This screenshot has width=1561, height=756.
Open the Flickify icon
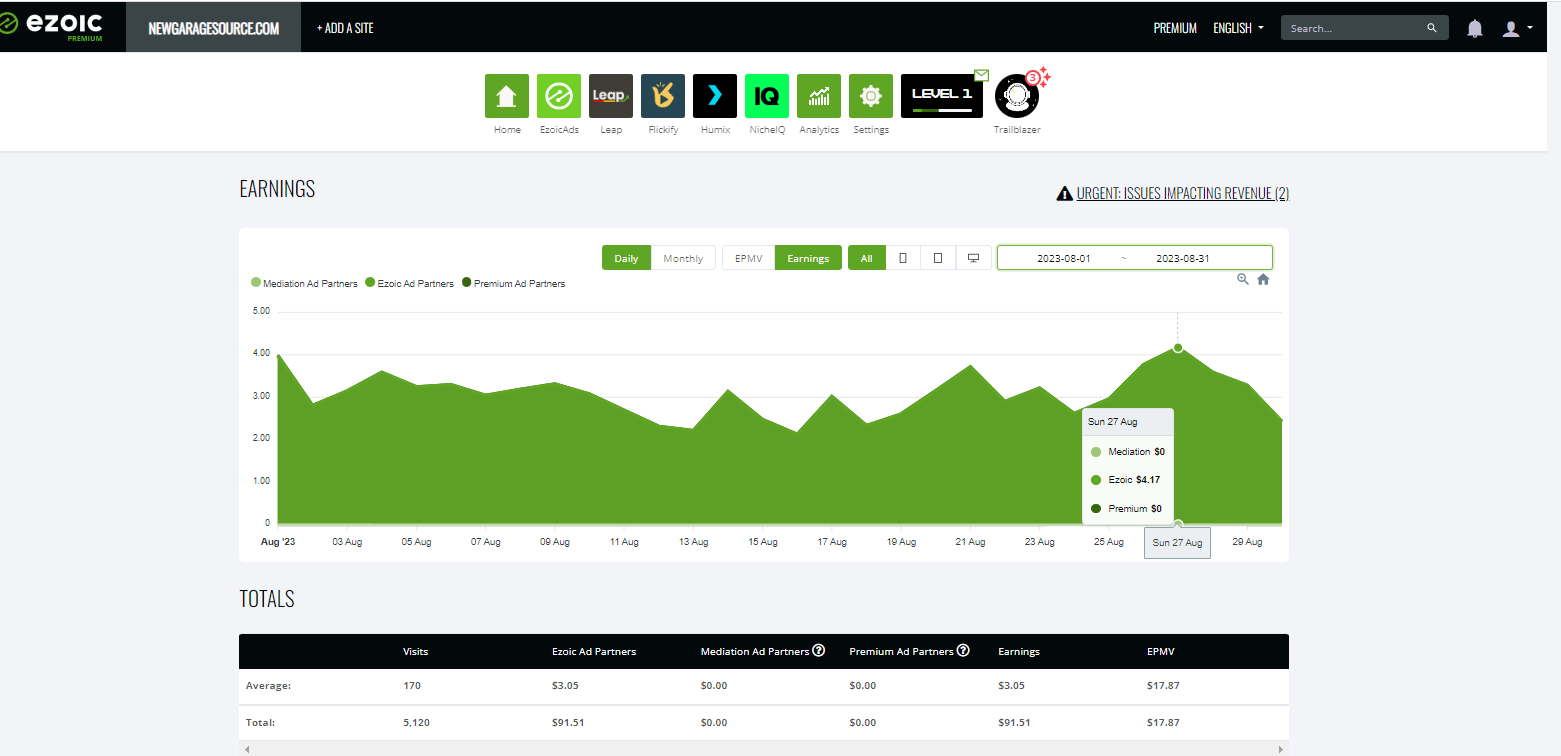point(663,96)
